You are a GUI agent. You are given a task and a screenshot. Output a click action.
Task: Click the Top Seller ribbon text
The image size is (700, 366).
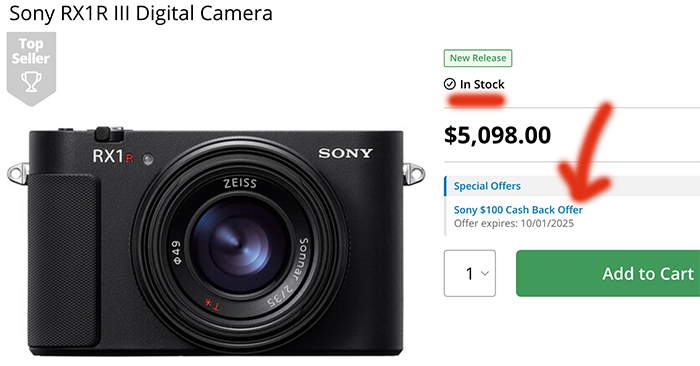[31, 51]
